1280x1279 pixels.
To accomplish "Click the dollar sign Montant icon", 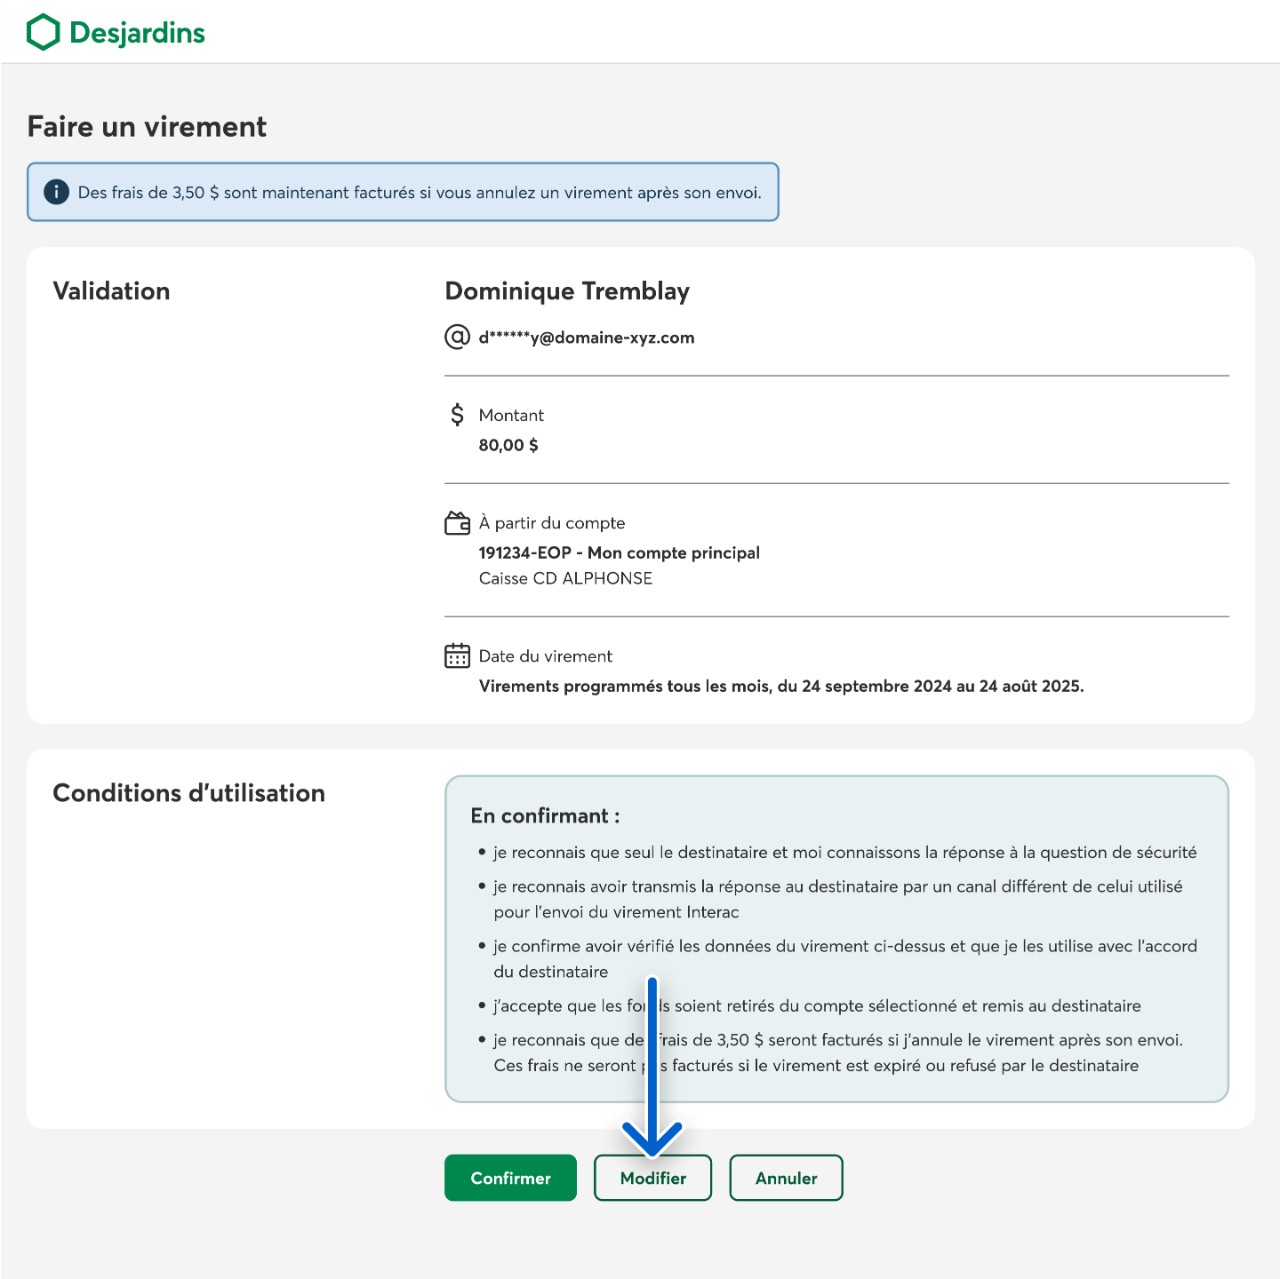I will coord(457,415).
